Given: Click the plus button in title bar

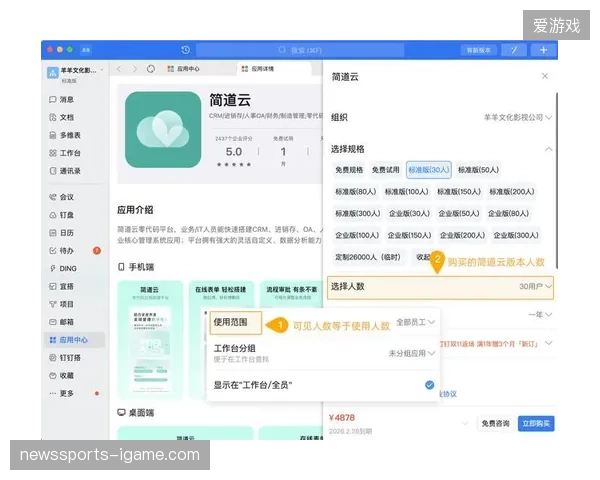Looking at the screenshot, I should (543, 50).
